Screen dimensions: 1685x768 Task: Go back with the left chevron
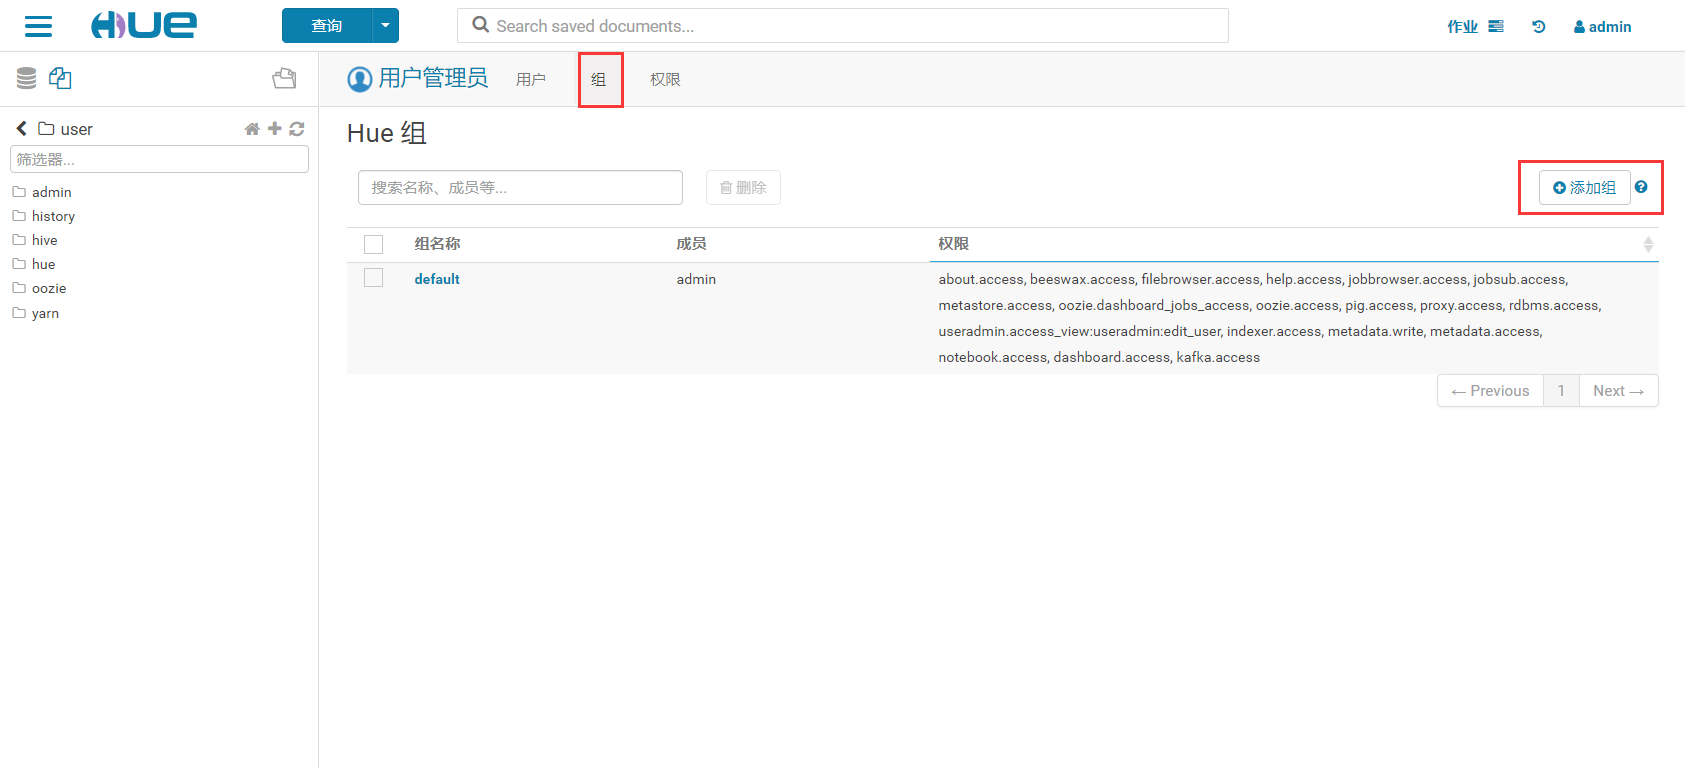point(21,128)
